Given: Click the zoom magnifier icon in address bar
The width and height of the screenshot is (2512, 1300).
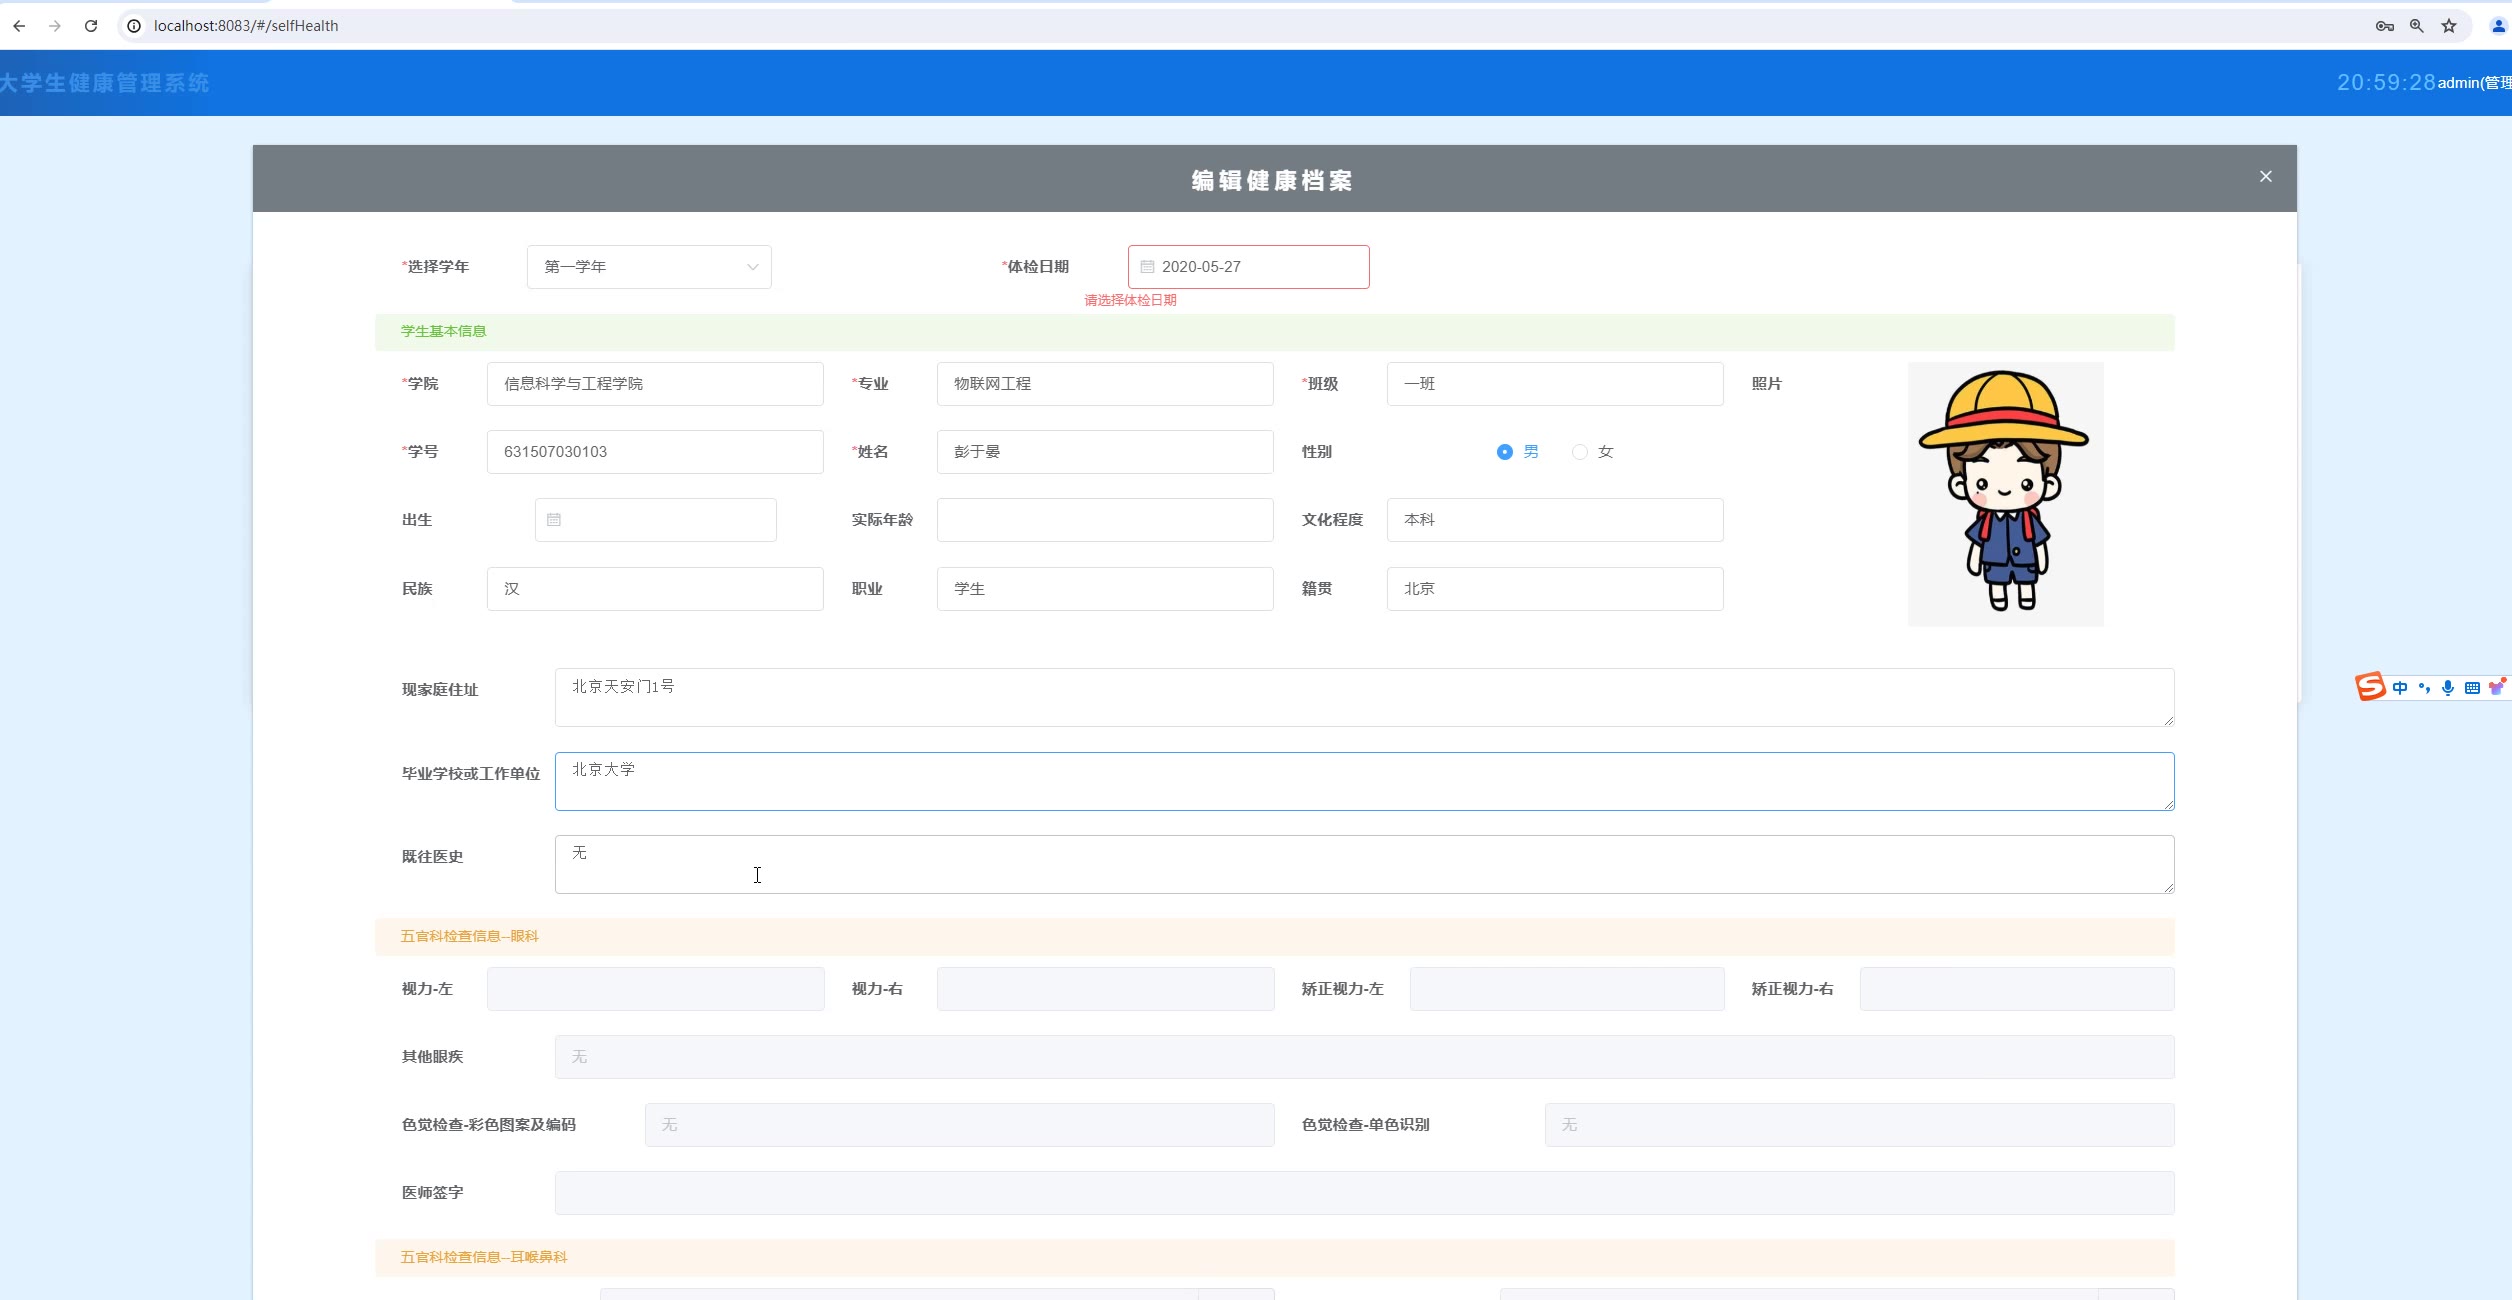Looking at the screenshot, I should point(2417,26).
